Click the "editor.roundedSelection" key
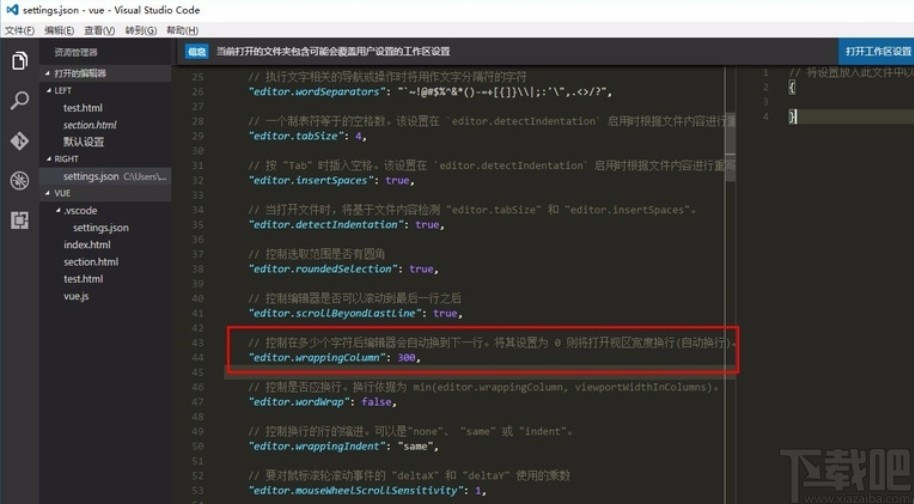 tap(323, 269)
